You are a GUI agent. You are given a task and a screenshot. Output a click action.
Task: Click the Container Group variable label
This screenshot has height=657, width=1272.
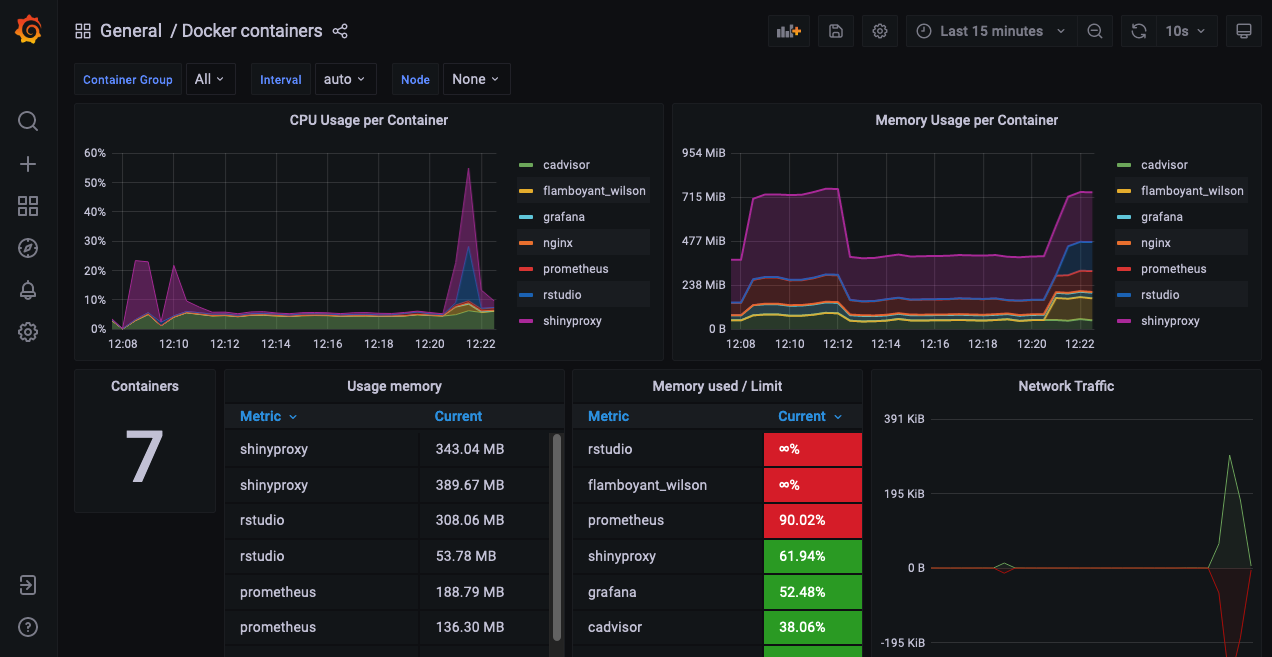(128, 79)
